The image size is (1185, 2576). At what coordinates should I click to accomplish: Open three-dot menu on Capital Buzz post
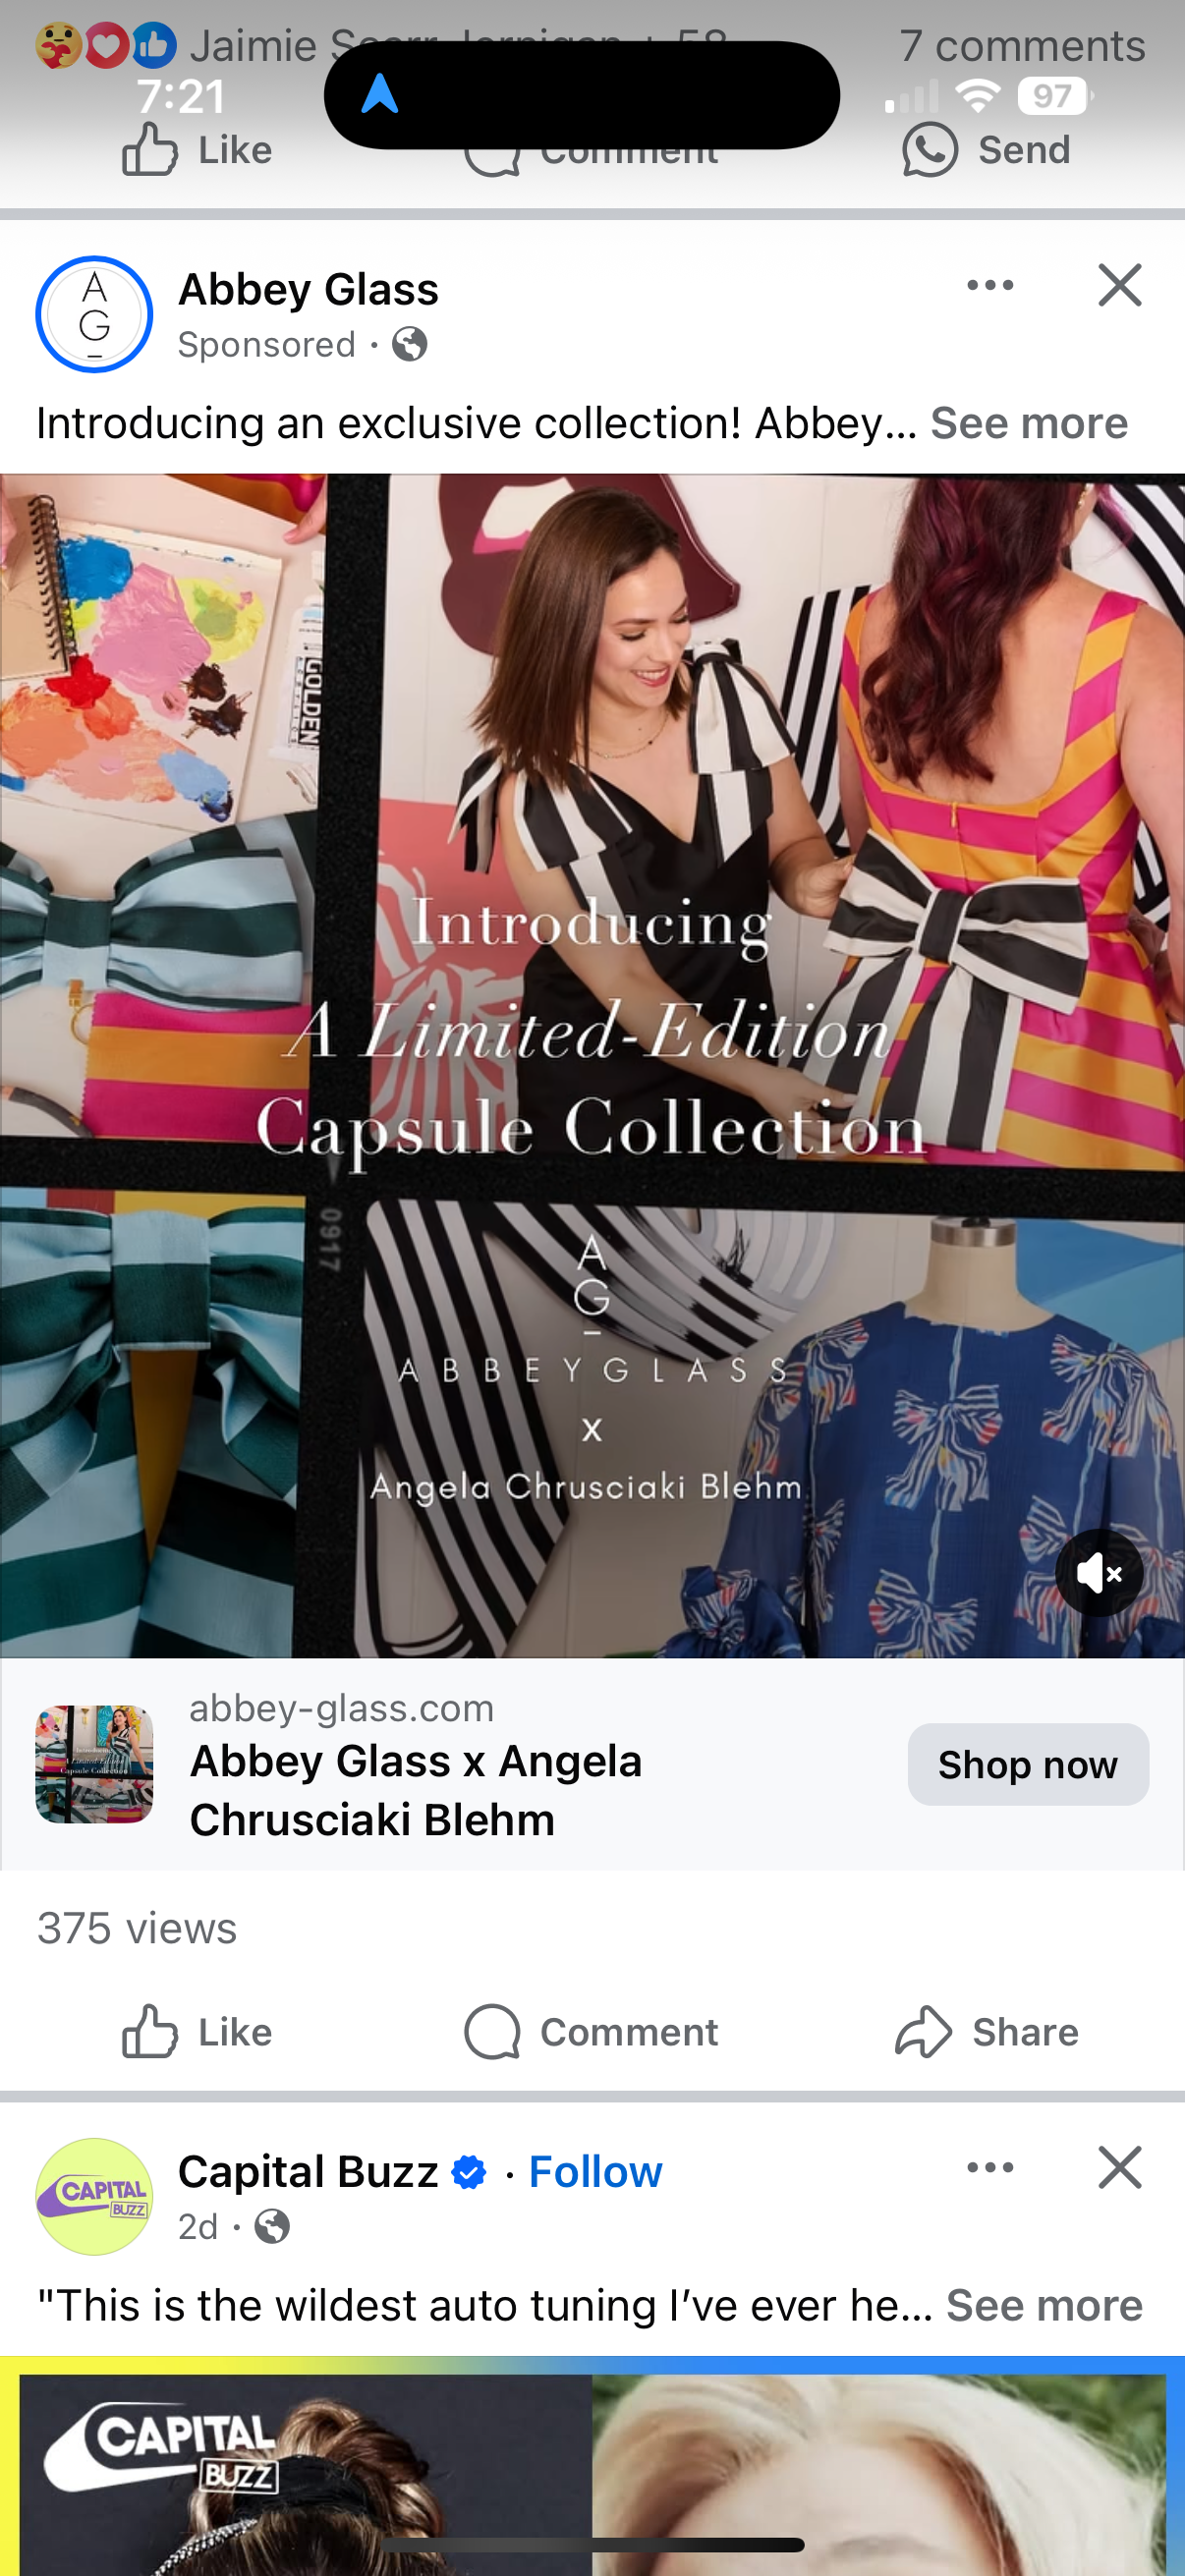(x=990, y=2167)
